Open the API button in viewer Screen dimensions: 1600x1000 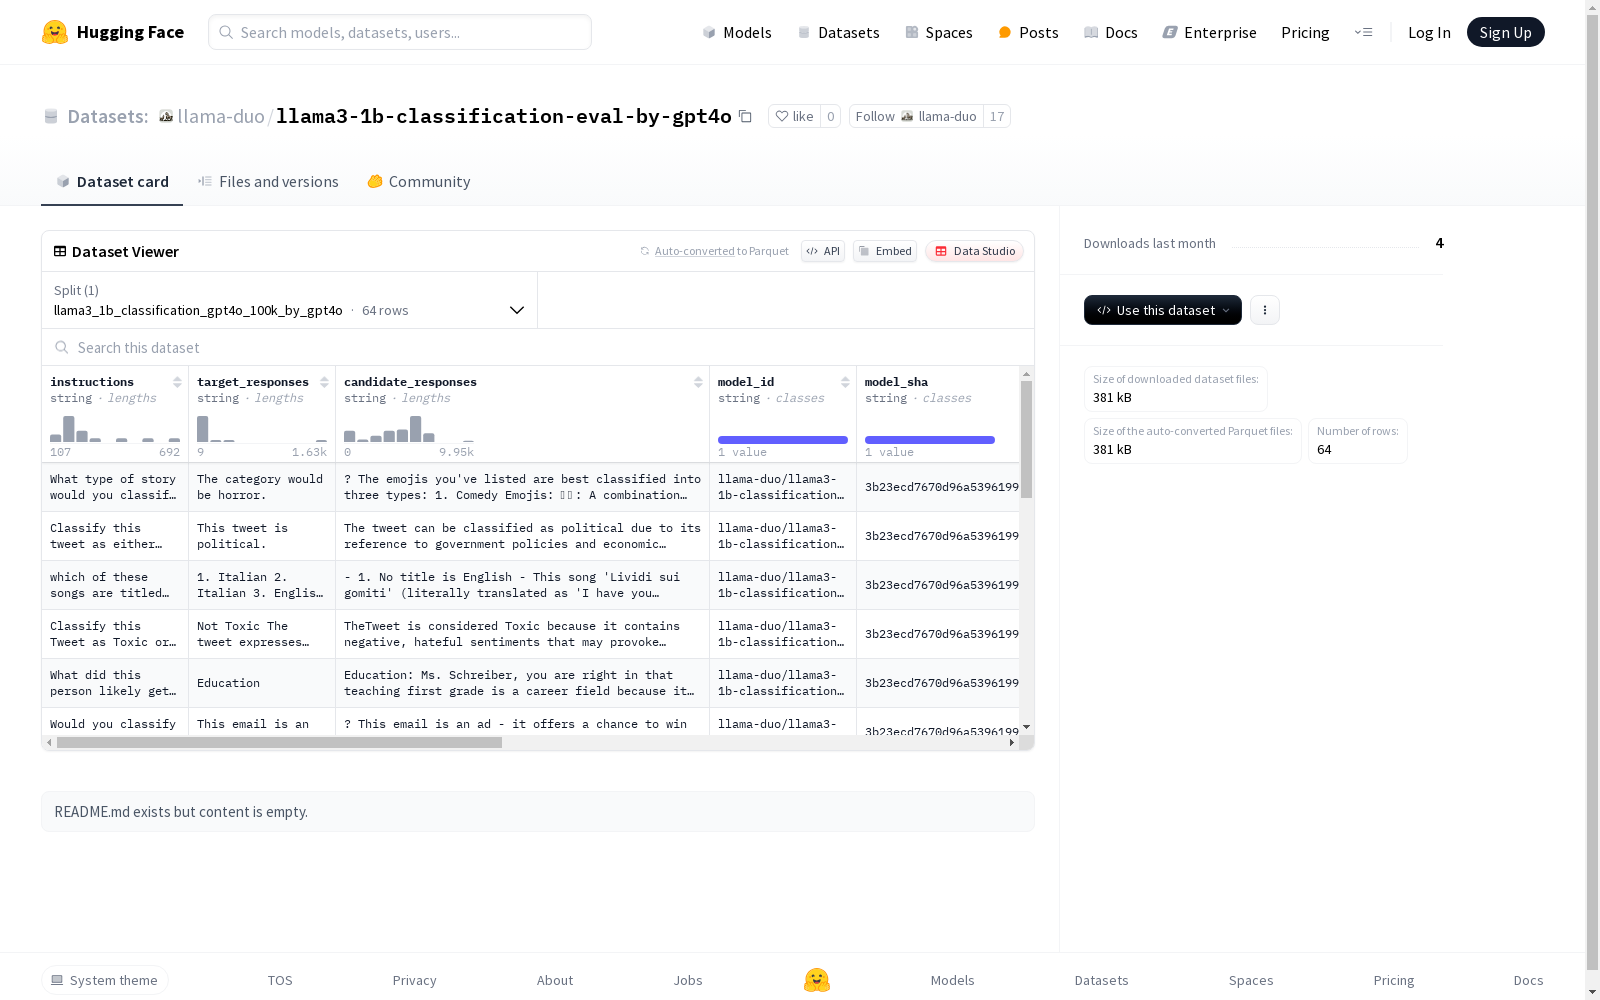pos(823,251)
